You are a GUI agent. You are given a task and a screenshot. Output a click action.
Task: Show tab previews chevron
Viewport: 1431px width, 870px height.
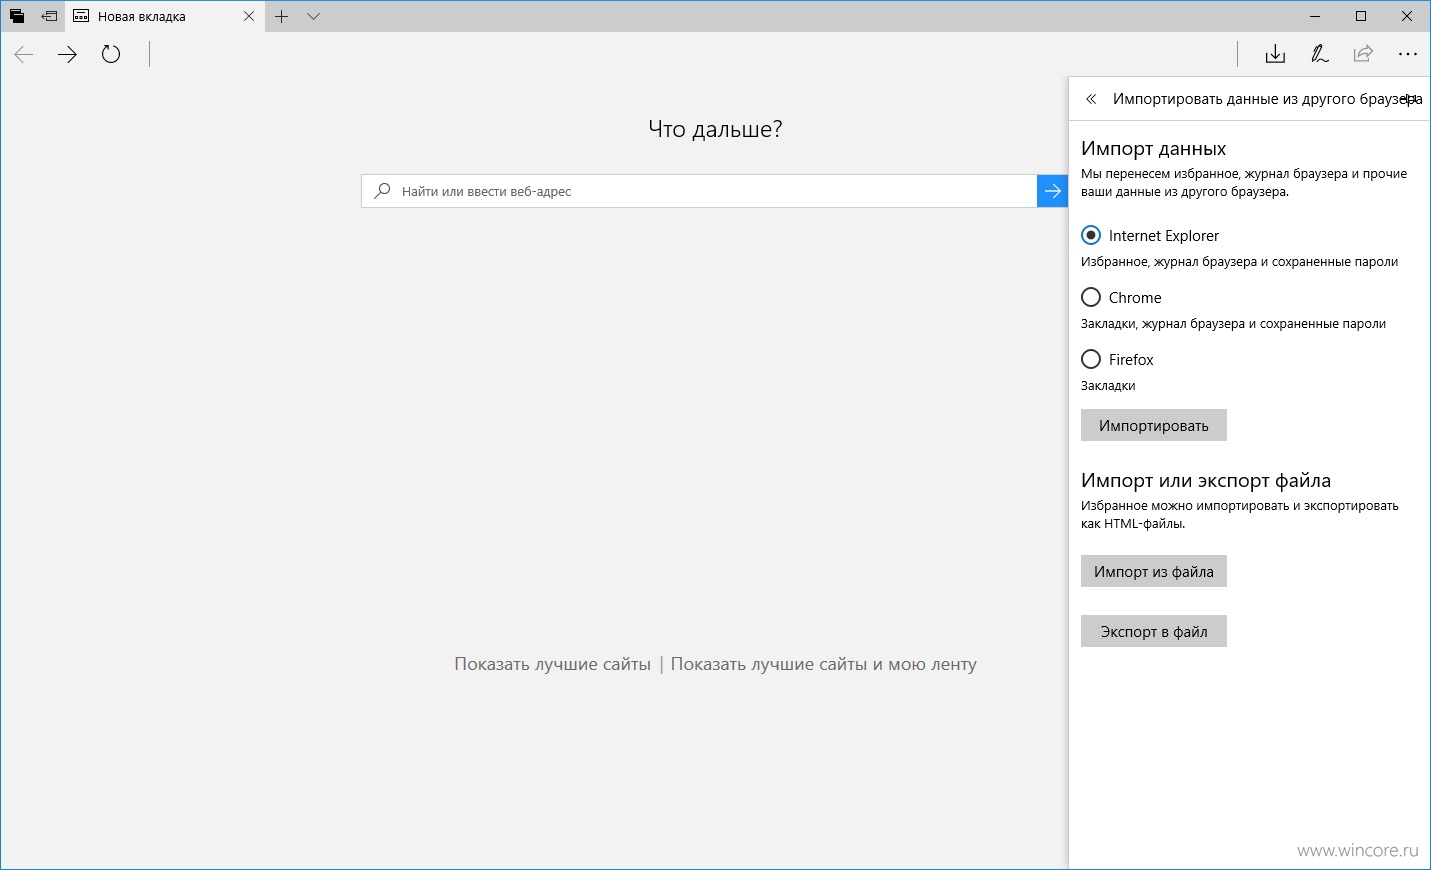313,16
